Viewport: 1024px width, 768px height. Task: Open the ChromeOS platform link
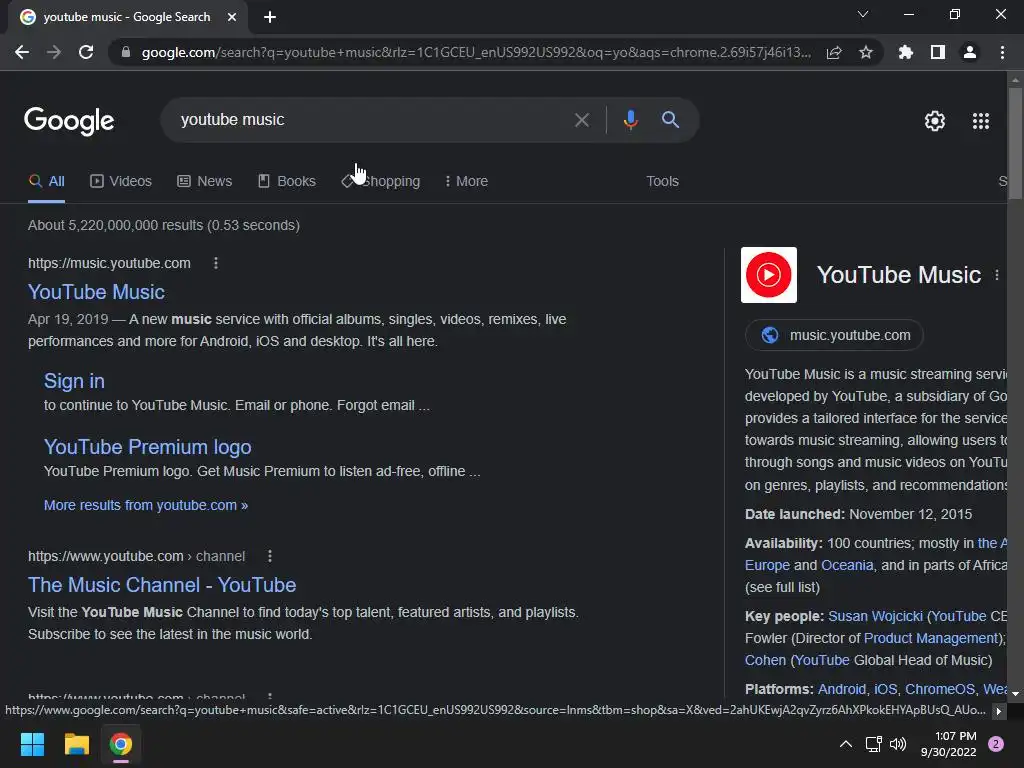(940, 689)
